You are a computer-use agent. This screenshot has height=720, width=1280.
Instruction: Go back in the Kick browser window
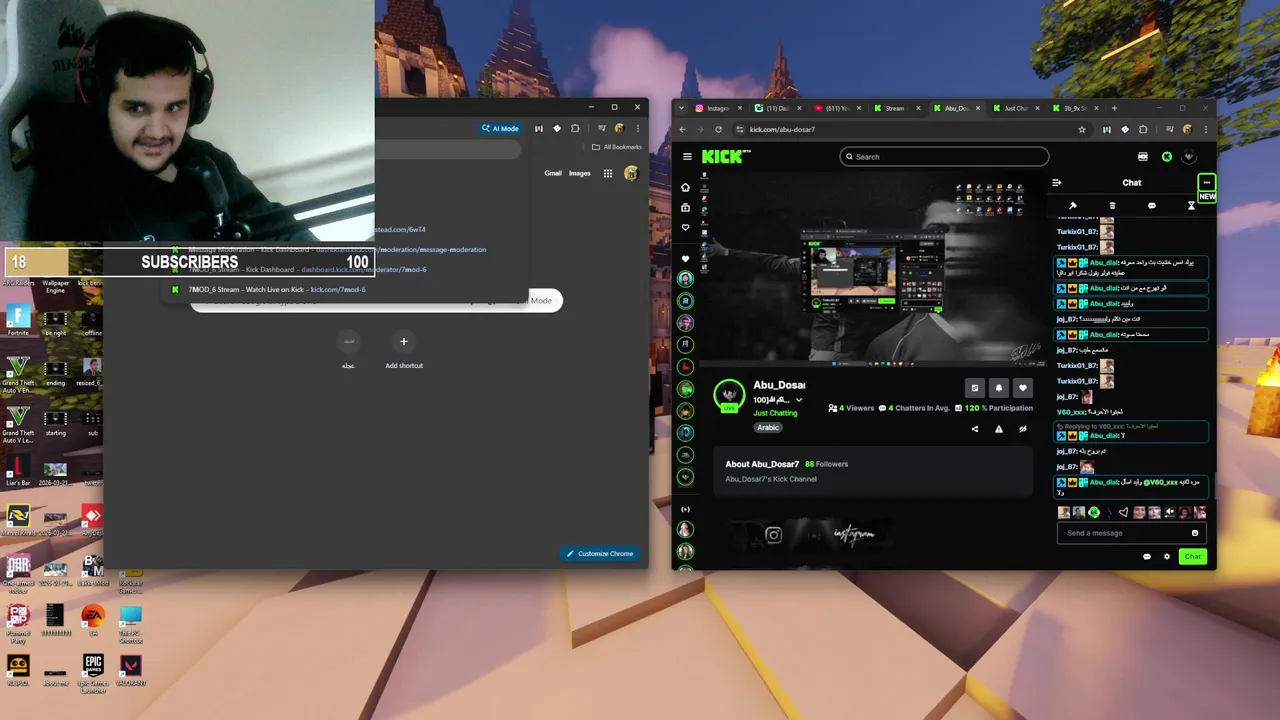[x=683, y=129]
